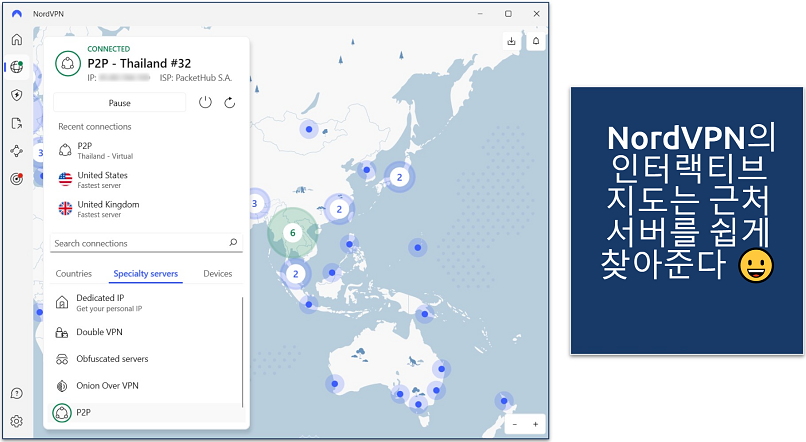Click the Double VPN lock icon
The image size is (806, 442).
(x=62, y=332)
